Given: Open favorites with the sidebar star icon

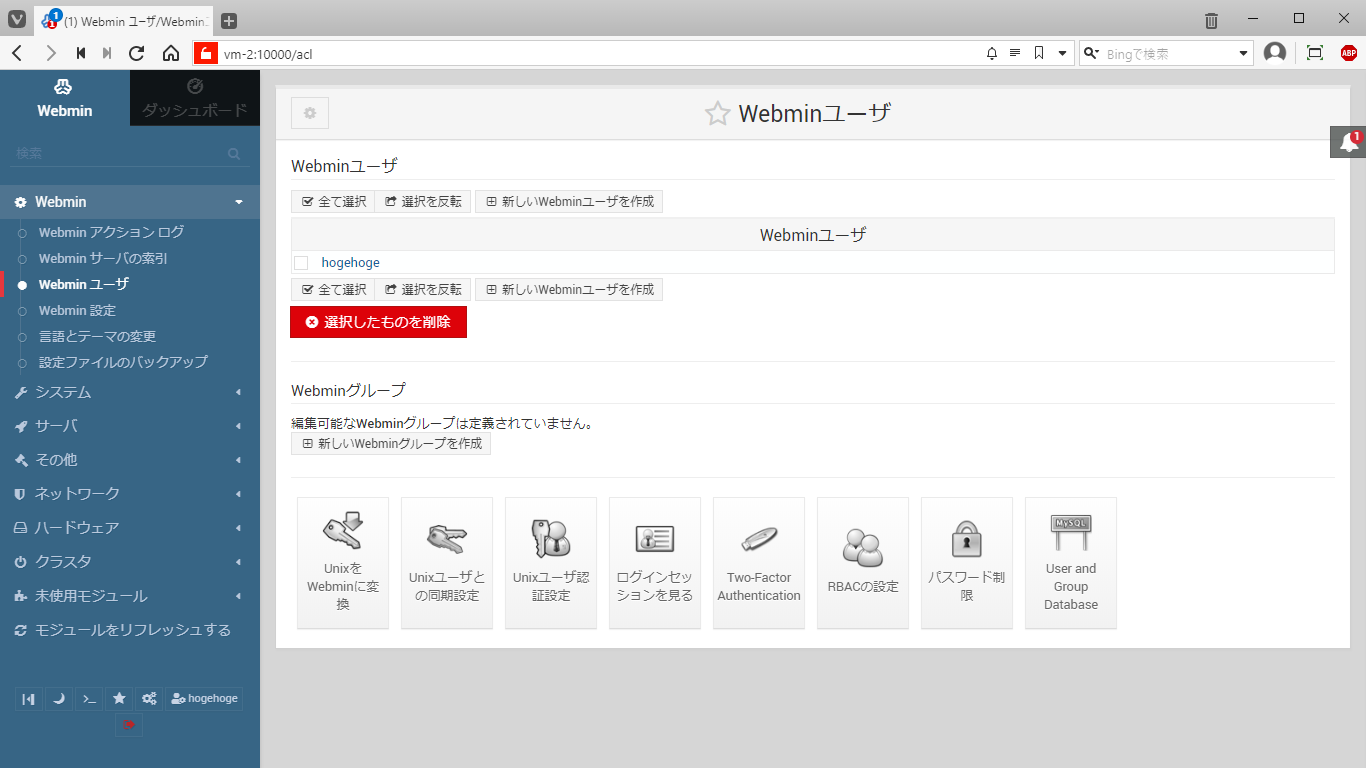Looking at the screenshot, I should click(119, 698).
